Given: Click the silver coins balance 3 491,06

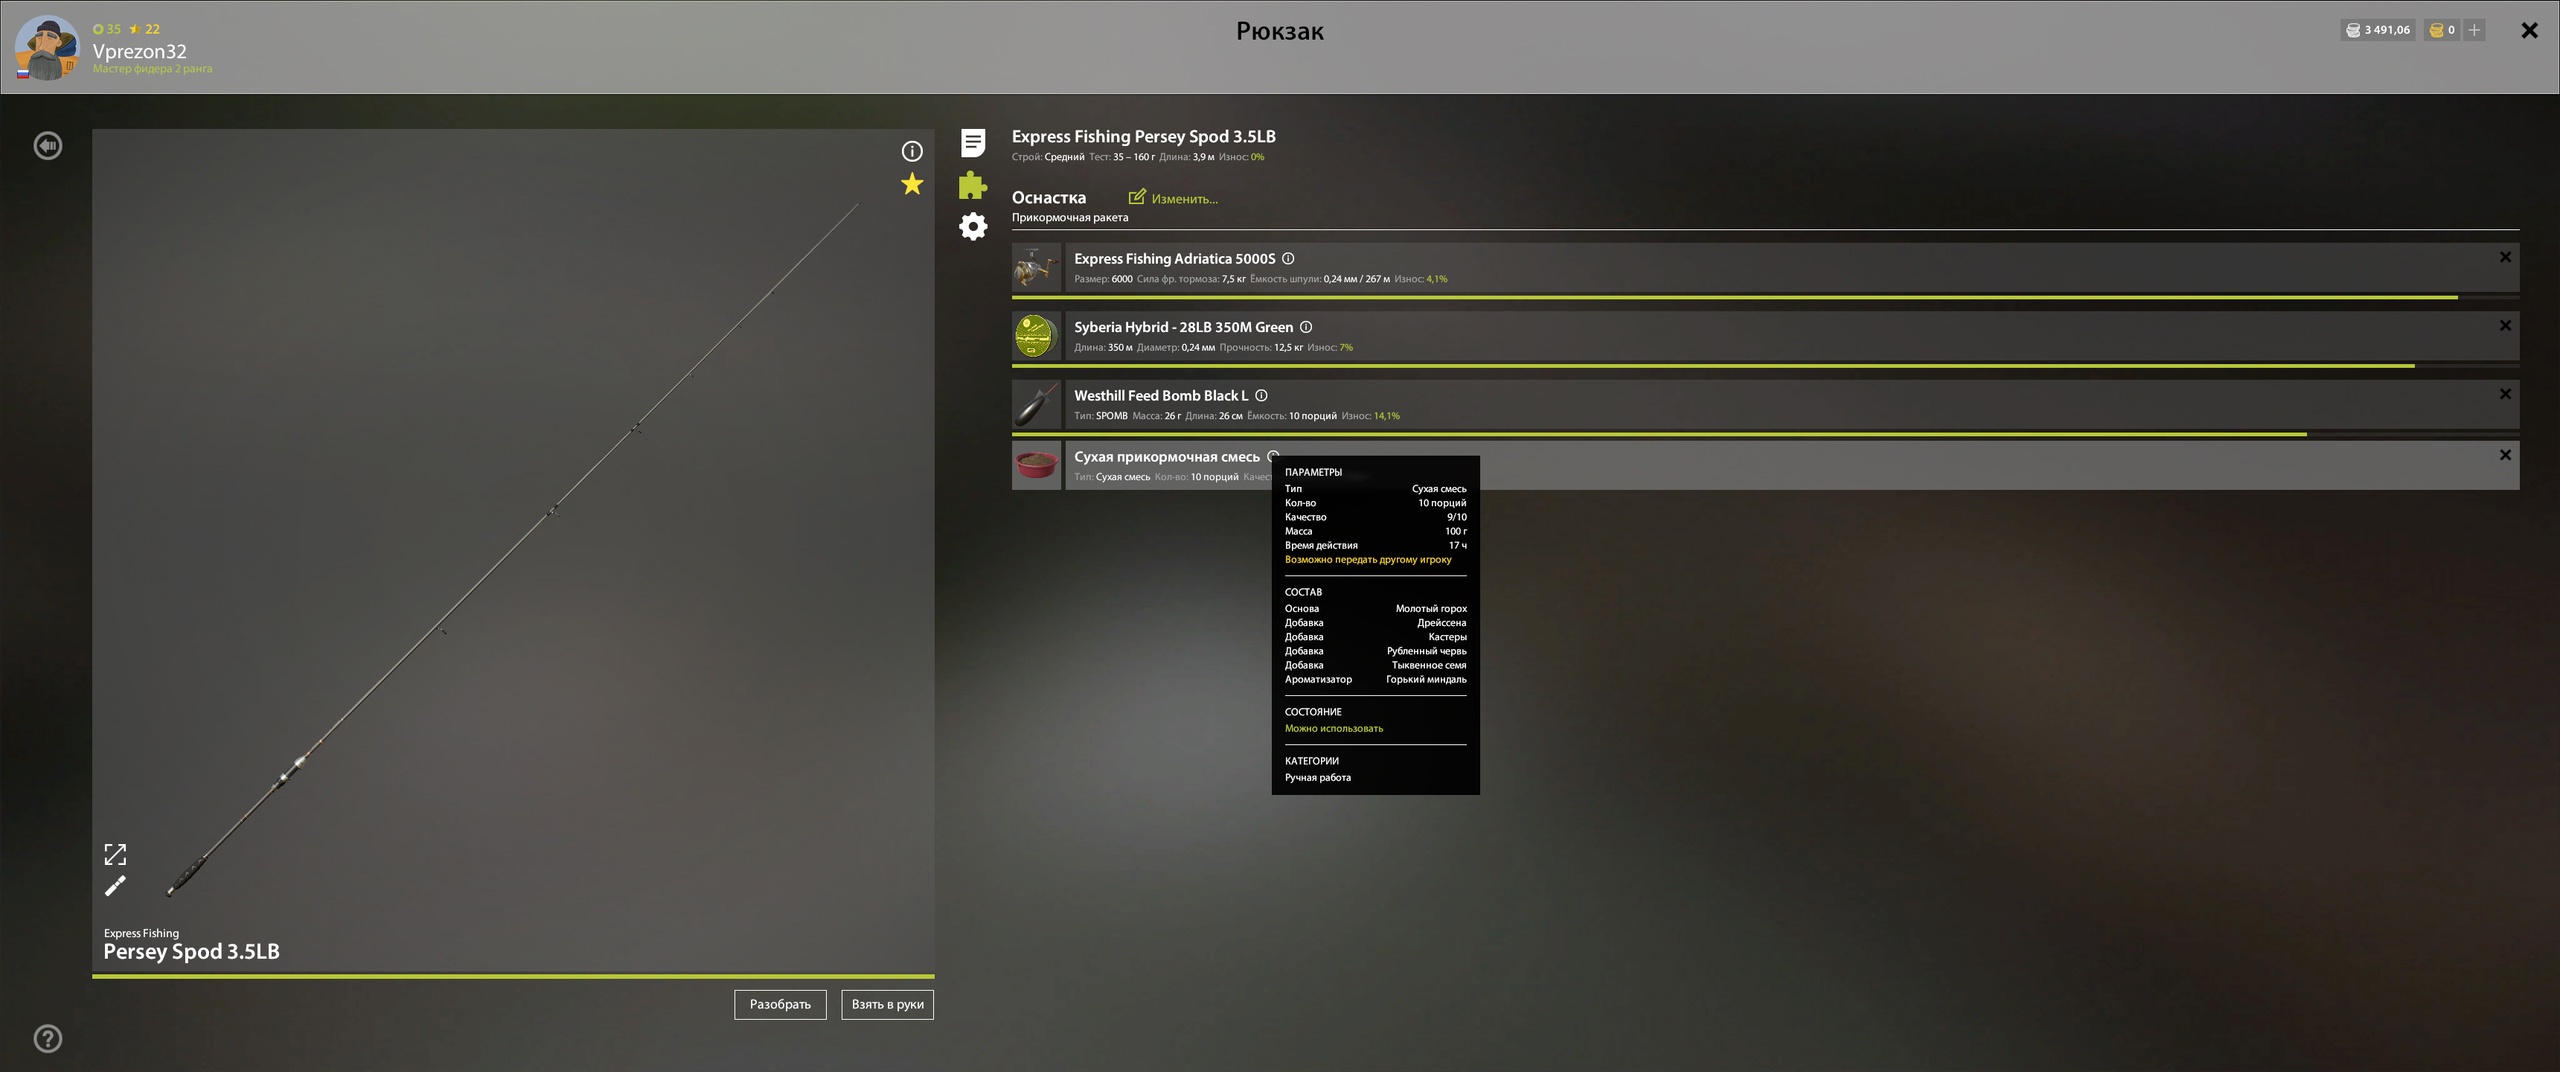Looking at the screenshot, I should (x=2377, y=30).
